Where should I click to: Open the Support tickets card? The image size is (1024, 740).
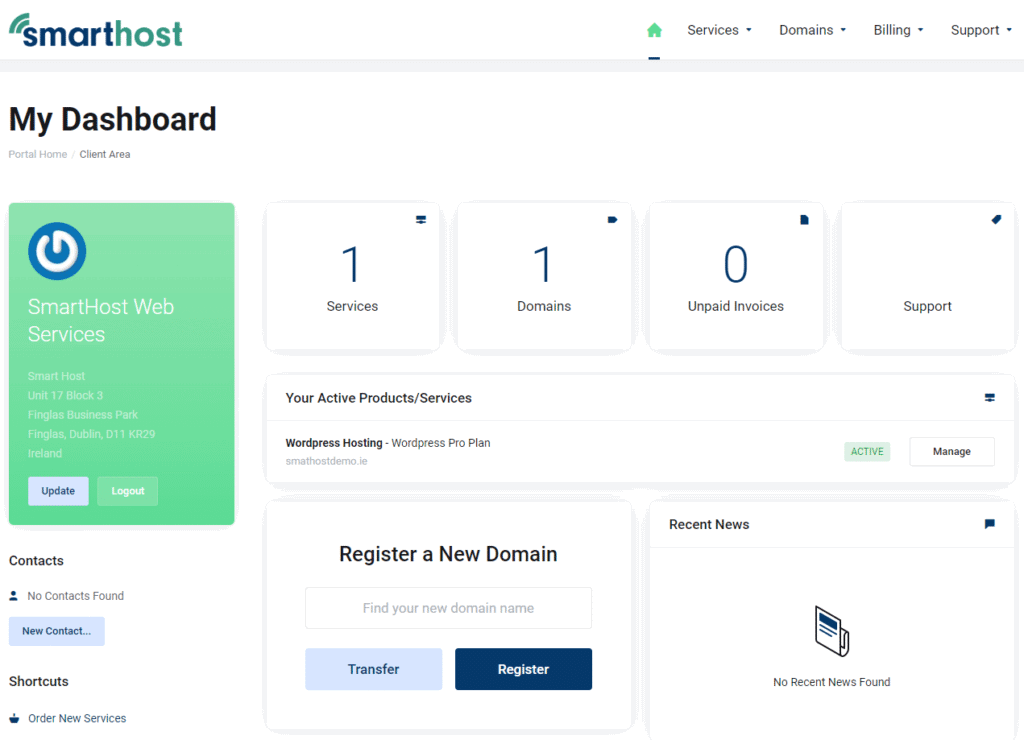click(x=927, y=276)
